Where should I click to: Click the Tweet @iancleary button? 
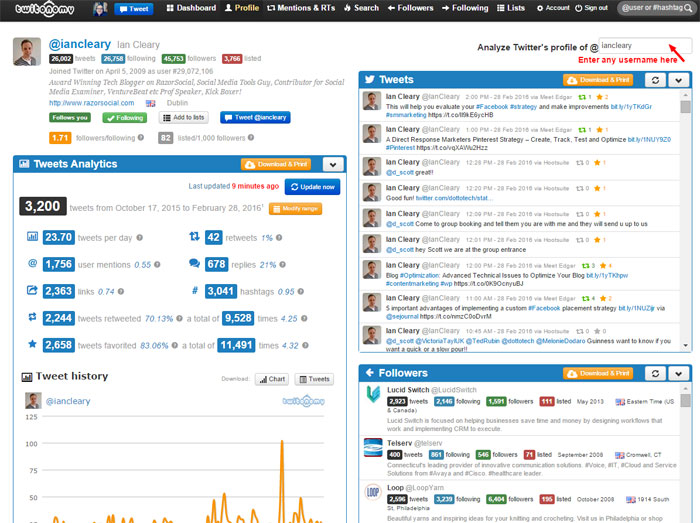255,117
